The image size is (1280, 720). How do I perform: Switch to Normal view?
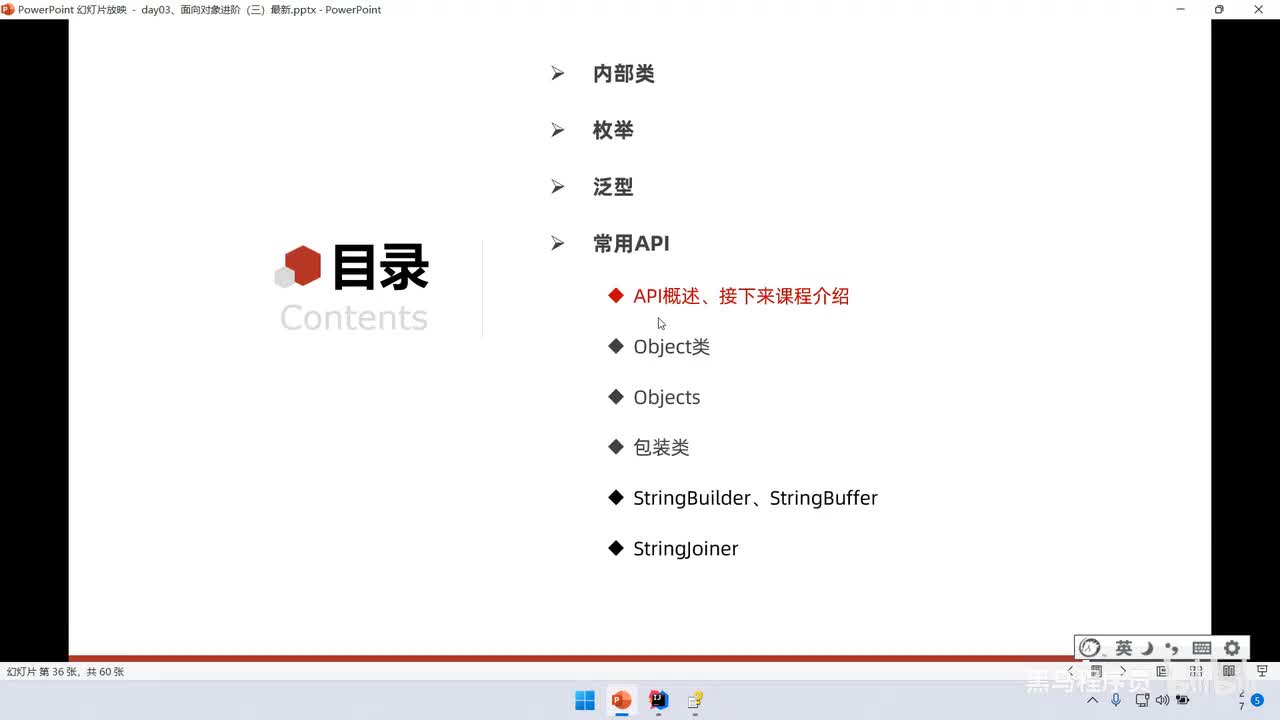pos(1162,671)
